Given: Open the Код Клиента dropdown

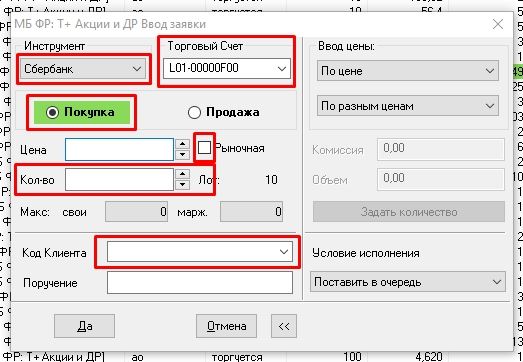Looking at the screenshot, I should 200,252.
